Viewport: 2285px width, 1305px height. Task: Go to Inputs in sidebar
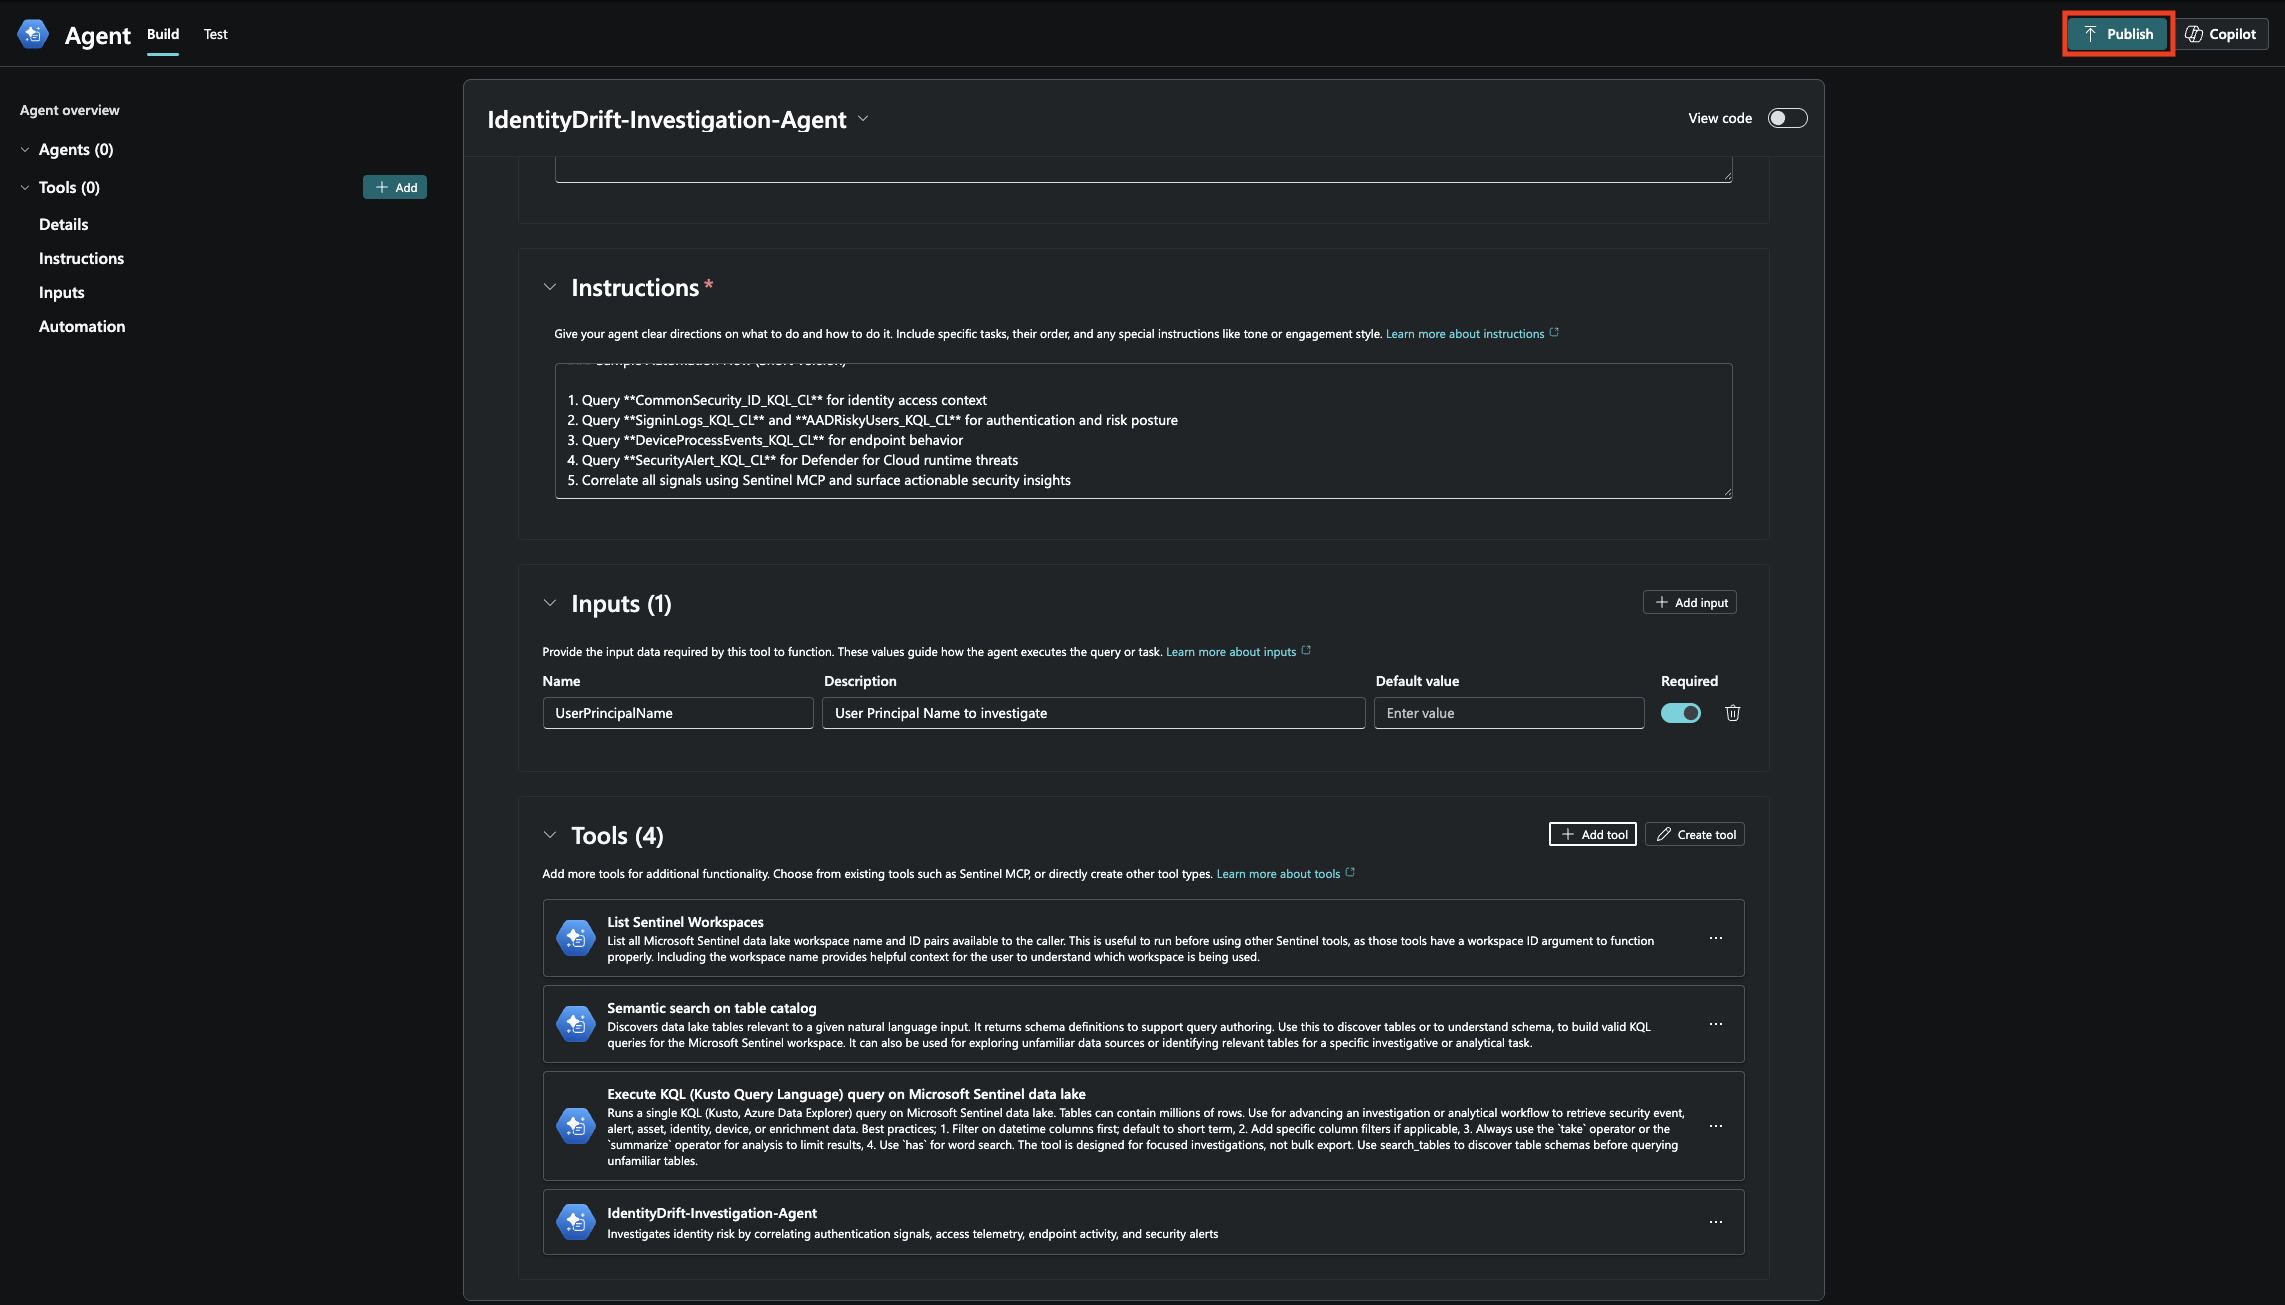62,292
